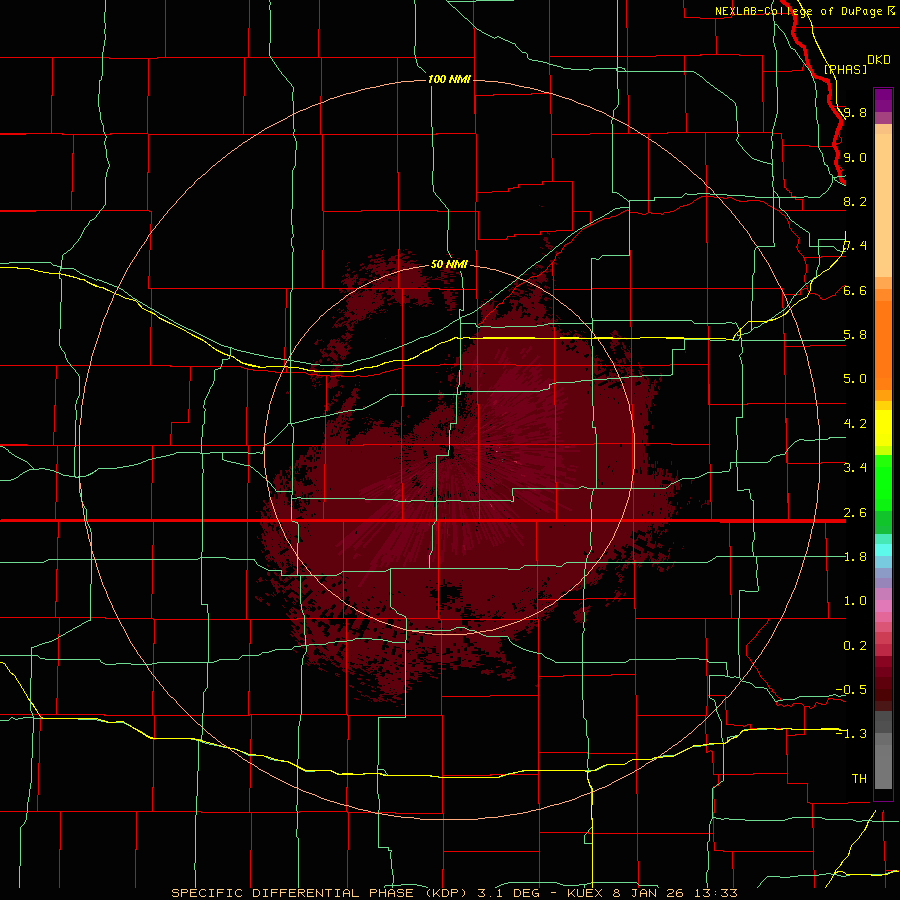Click the 2.6 value on the color scale
Screen dimensions: 900x900
[x=855, y=513]
